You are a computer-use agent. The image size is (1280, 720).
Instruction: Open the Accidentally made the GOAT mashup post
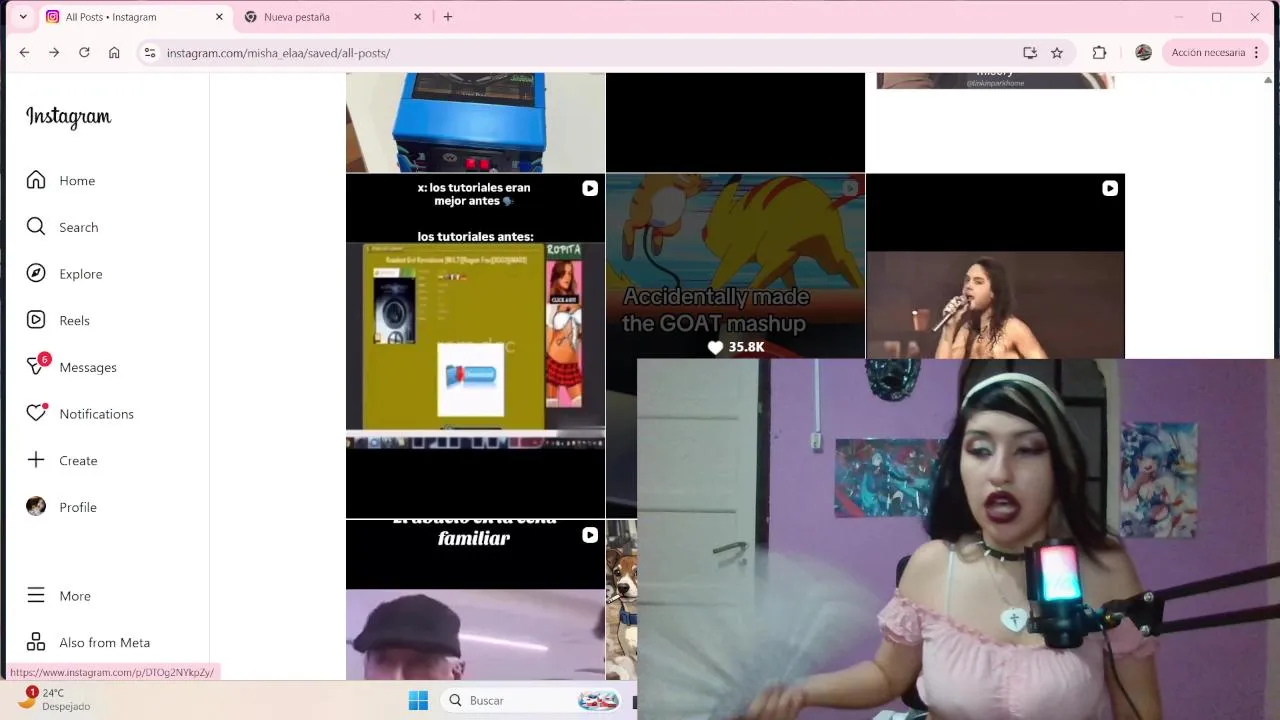pos(735,266)
